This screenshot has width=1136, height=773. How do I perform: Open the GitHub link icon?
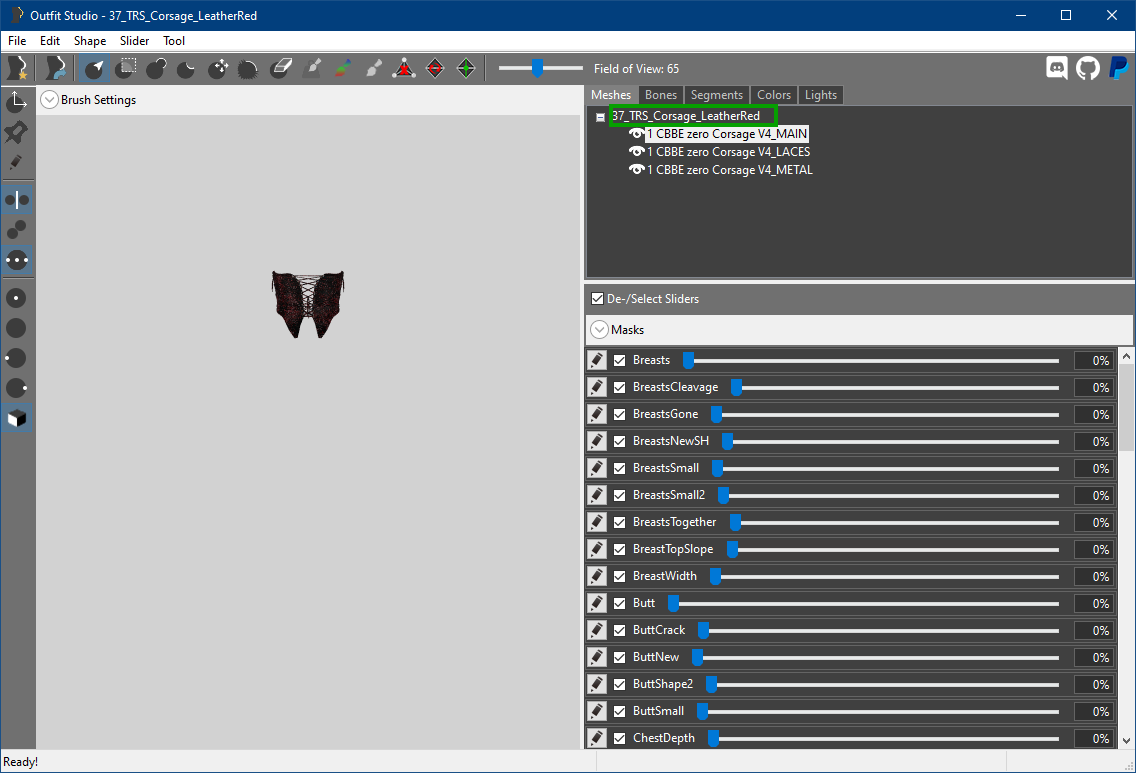[1087, 68]
